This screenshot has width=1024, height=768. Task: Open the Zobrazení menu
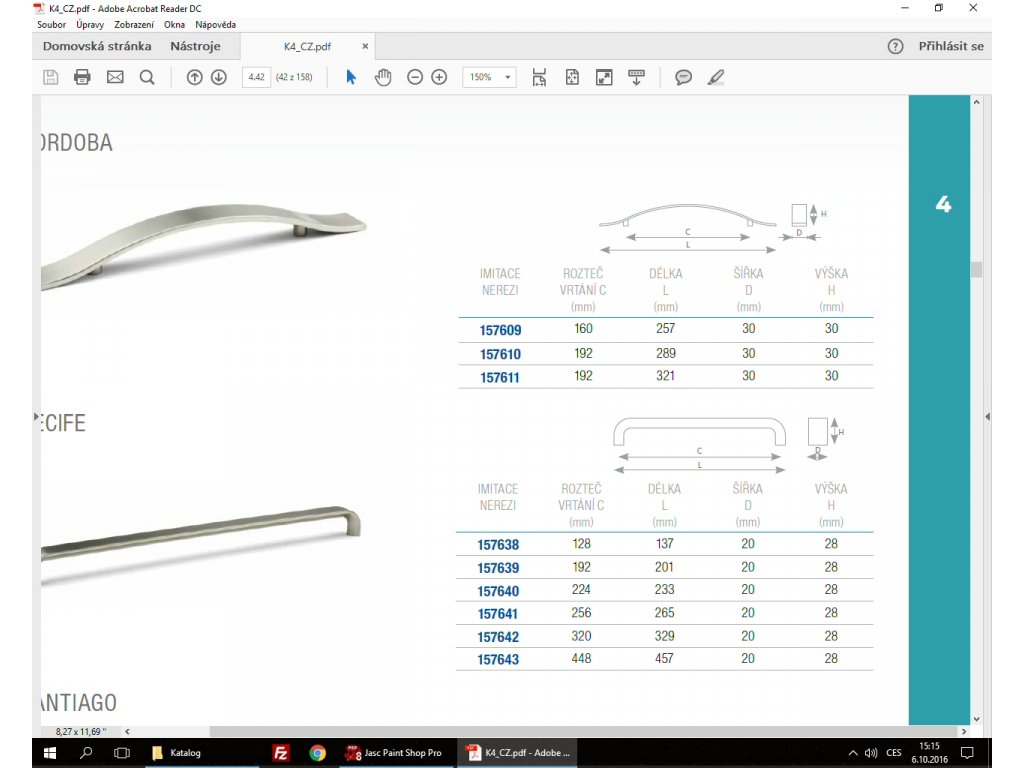134,24
